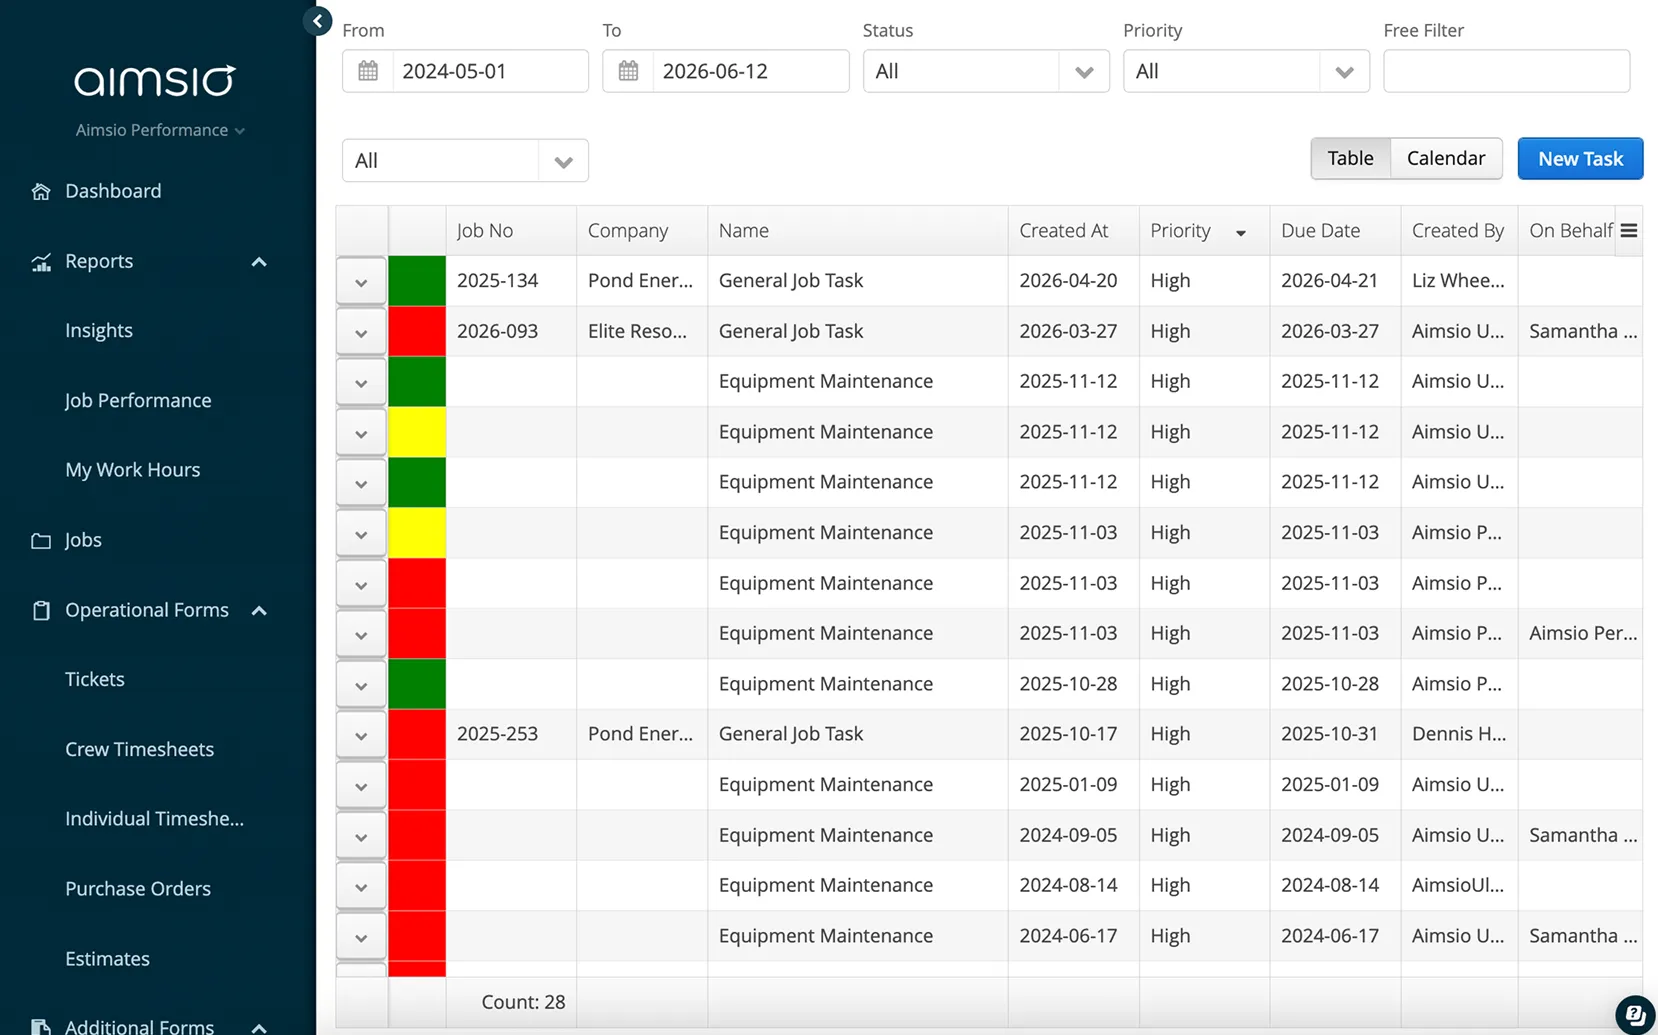Viewport: 1658px width, 1035px height.
Task: Collapse the Operational Forms section
Action: pos(259,611)
